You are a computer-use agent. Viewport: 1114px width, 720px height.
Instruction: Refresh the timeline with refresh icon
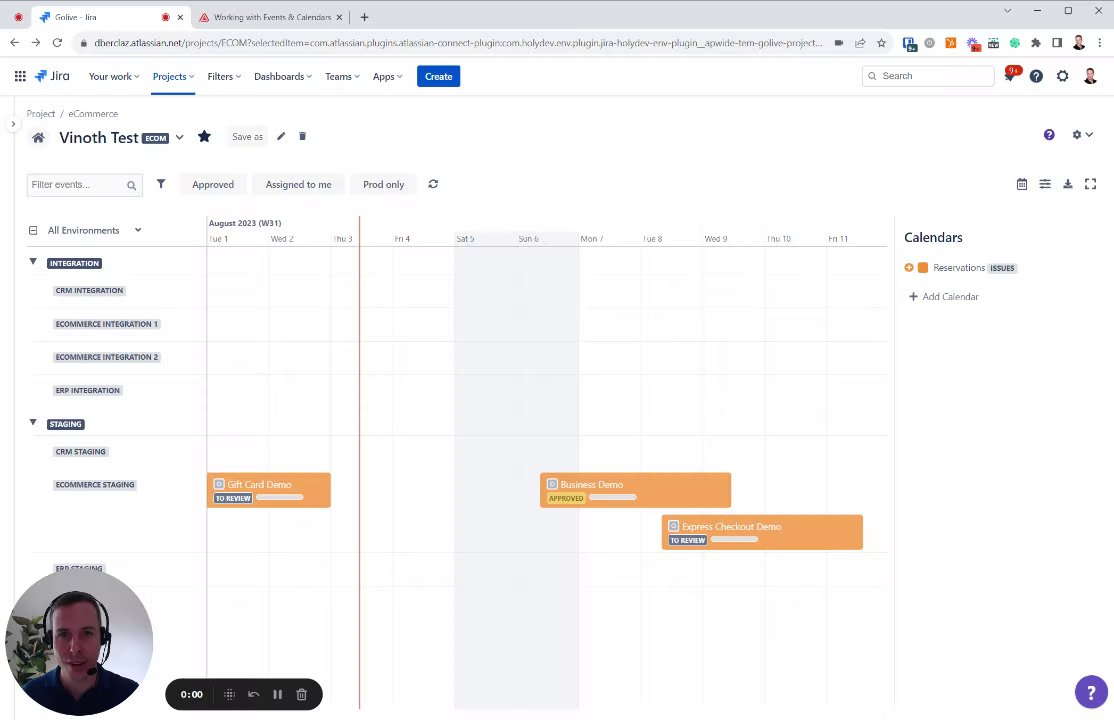433,184
